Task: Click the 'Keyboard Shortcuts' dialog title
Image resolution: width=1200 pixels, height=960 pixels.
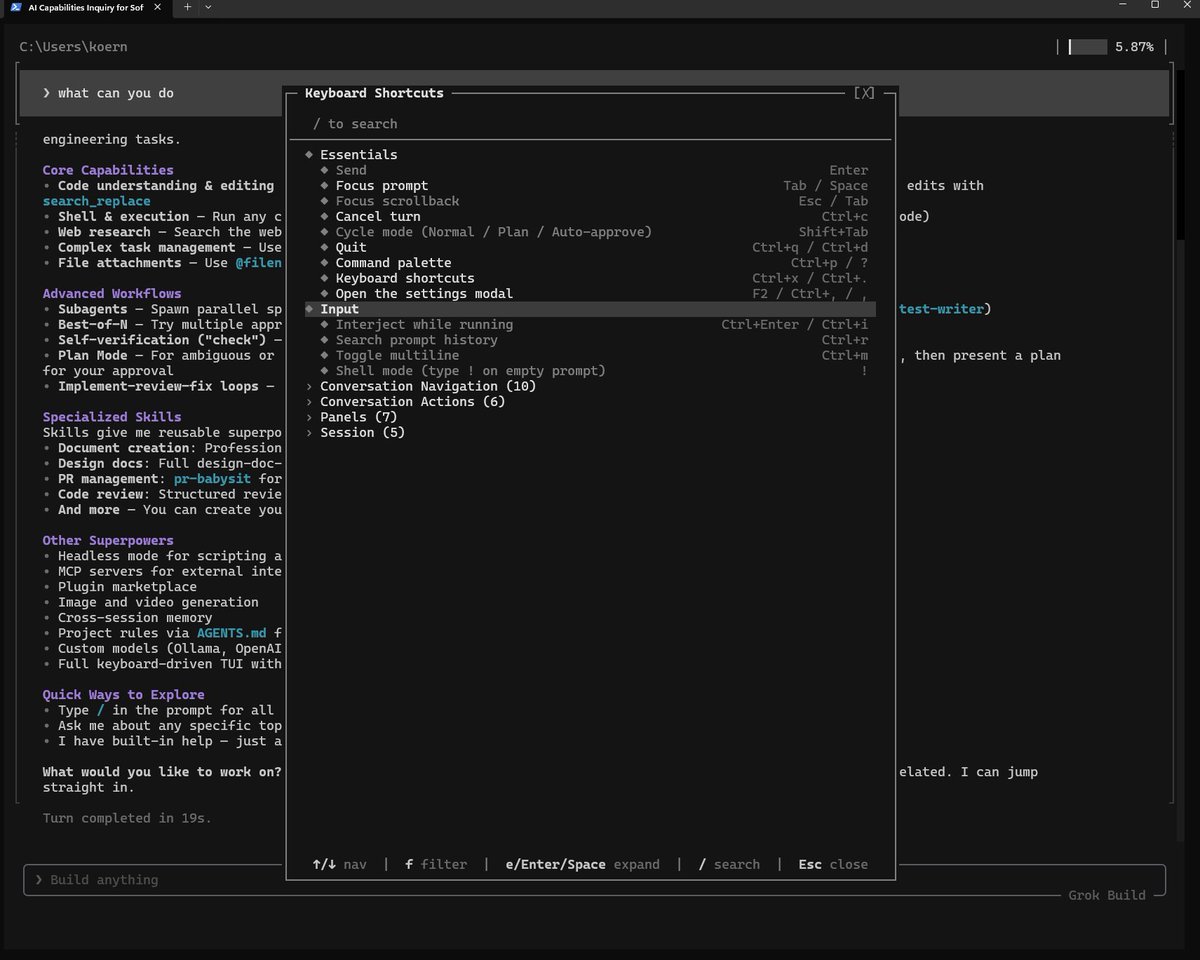Action: [x=374, y=93]
